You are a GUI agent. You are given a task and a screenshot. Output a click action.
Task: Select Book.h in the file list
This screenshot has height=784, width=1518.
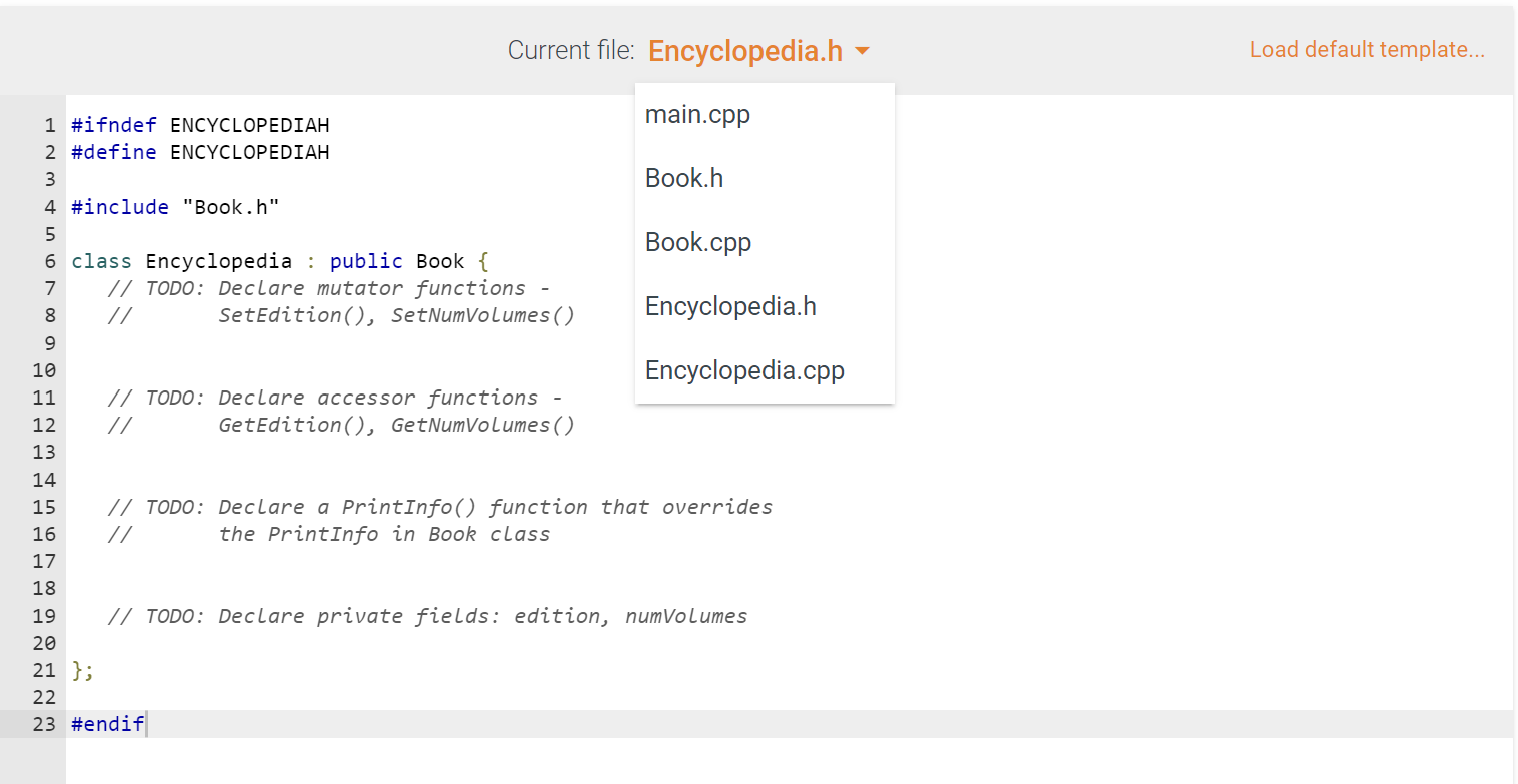point(683,178)
